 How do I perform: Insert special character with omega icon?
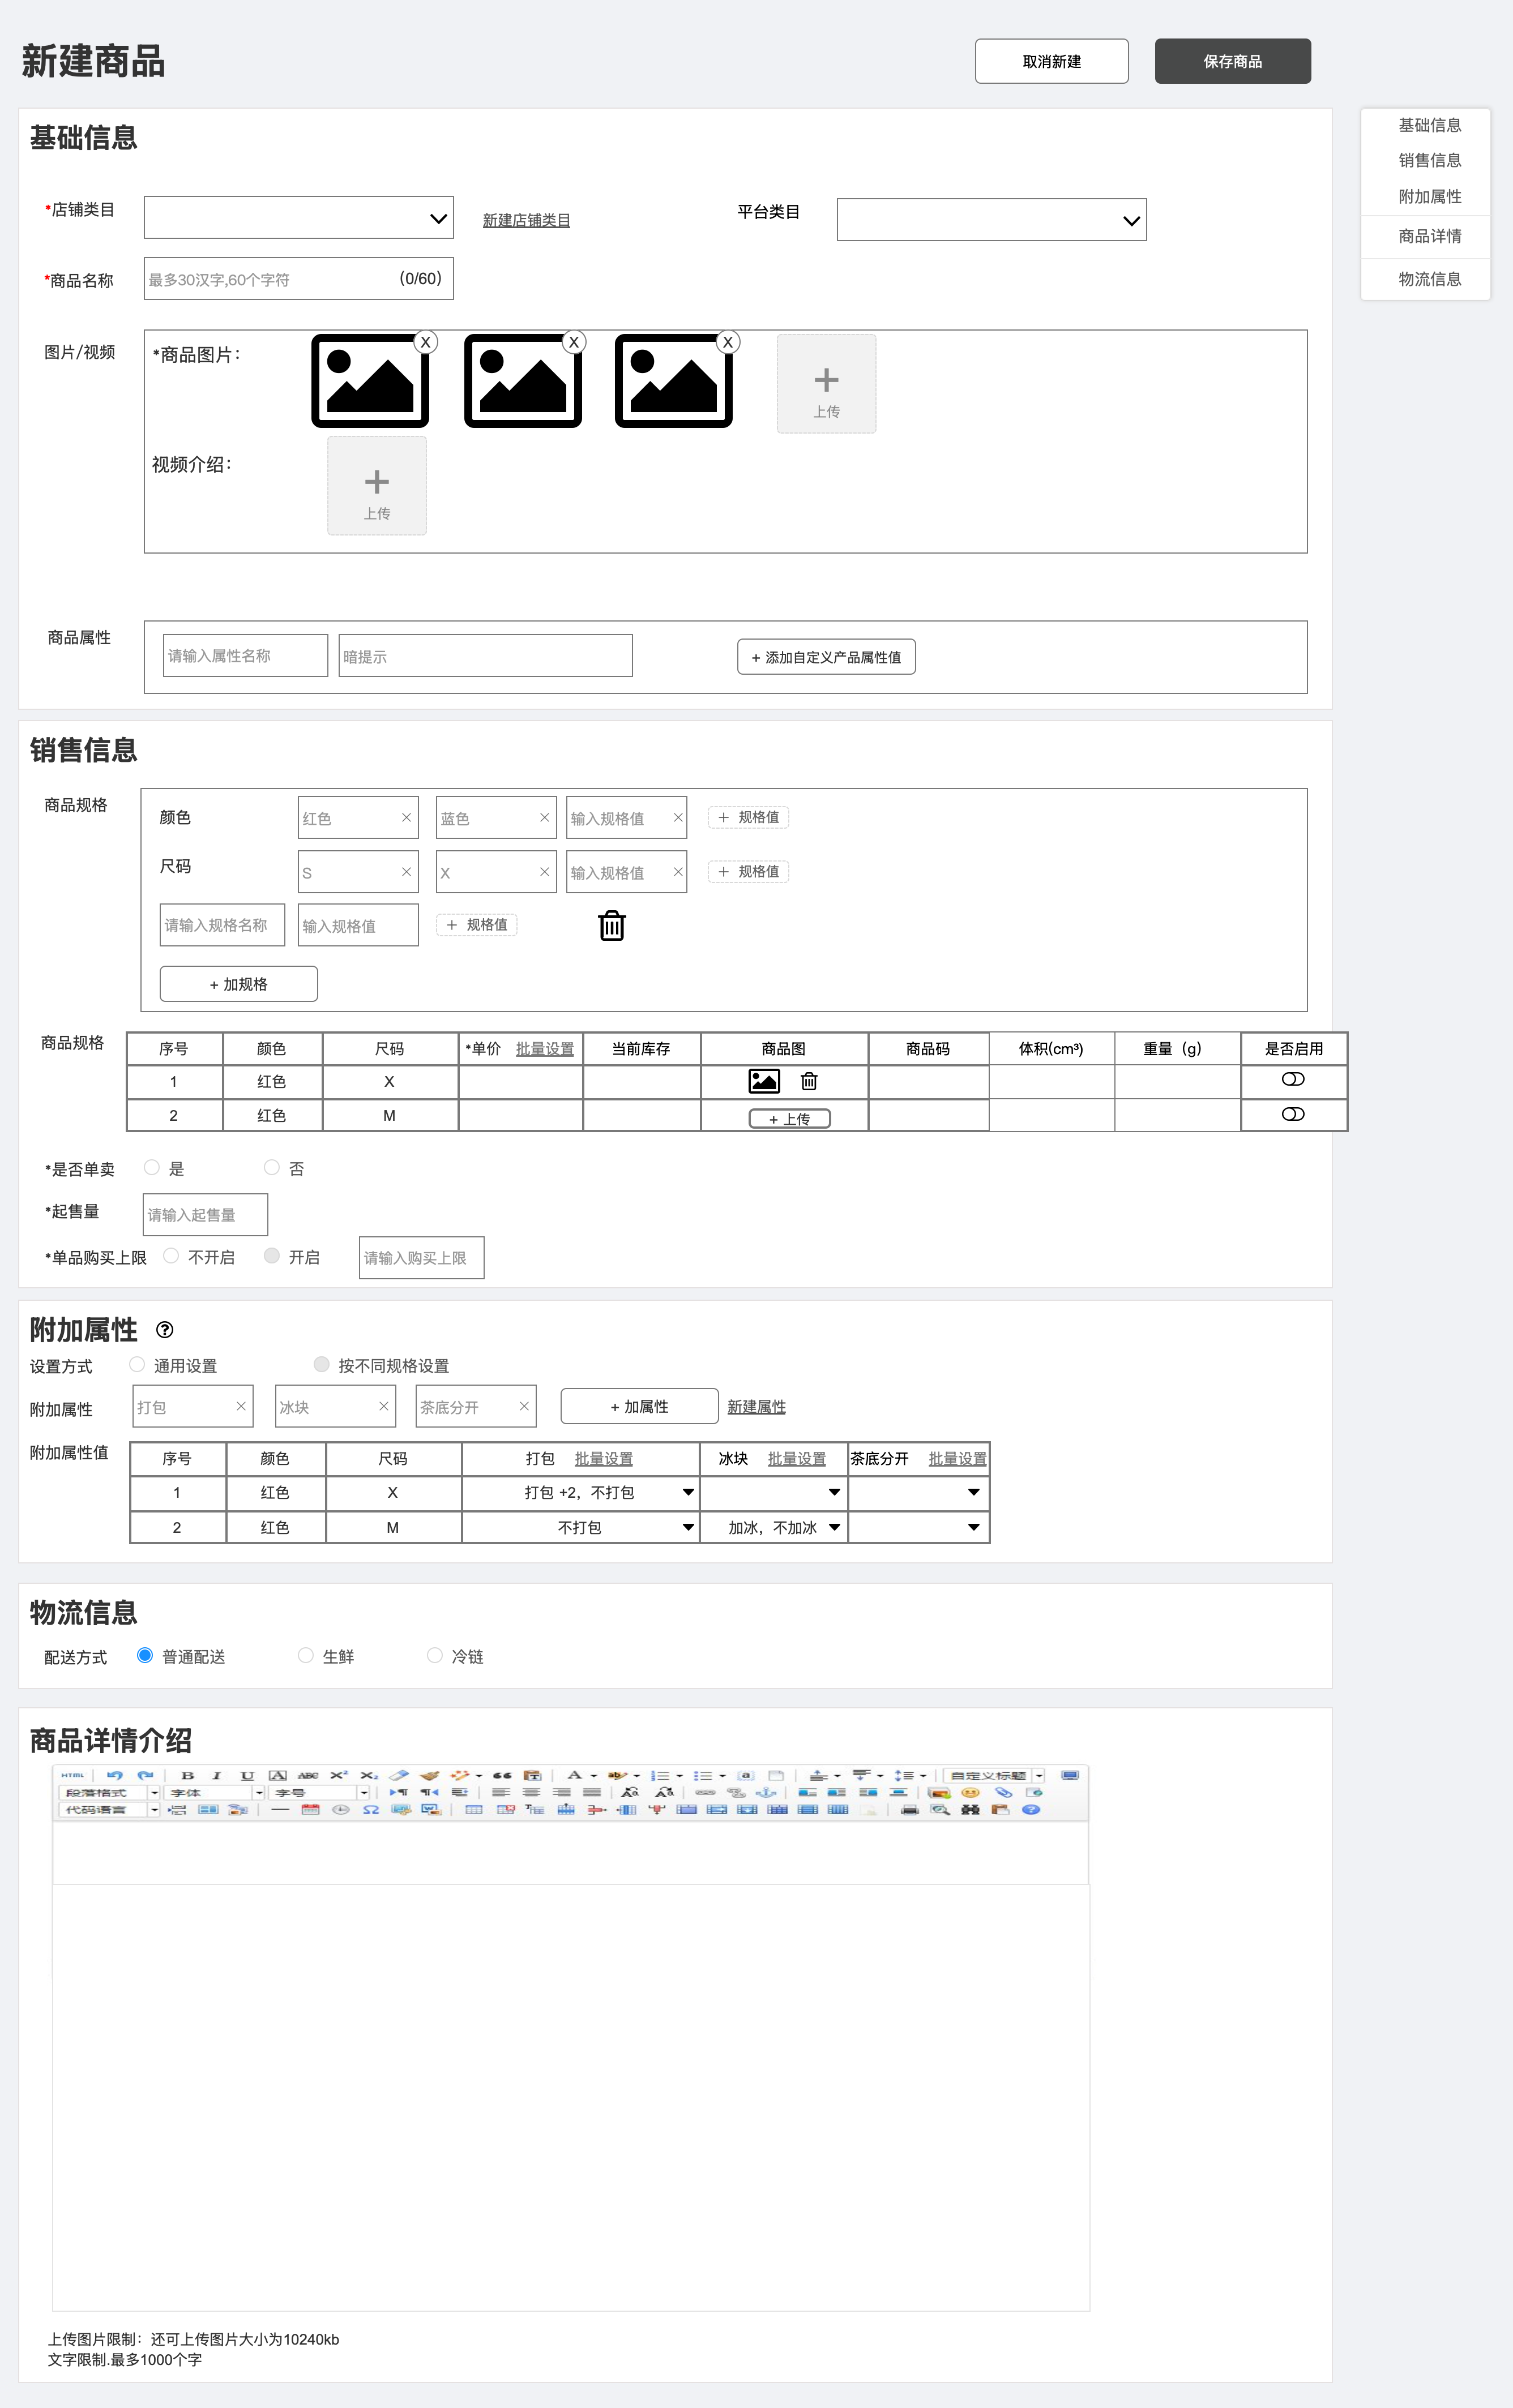[x=370, y=1809]
